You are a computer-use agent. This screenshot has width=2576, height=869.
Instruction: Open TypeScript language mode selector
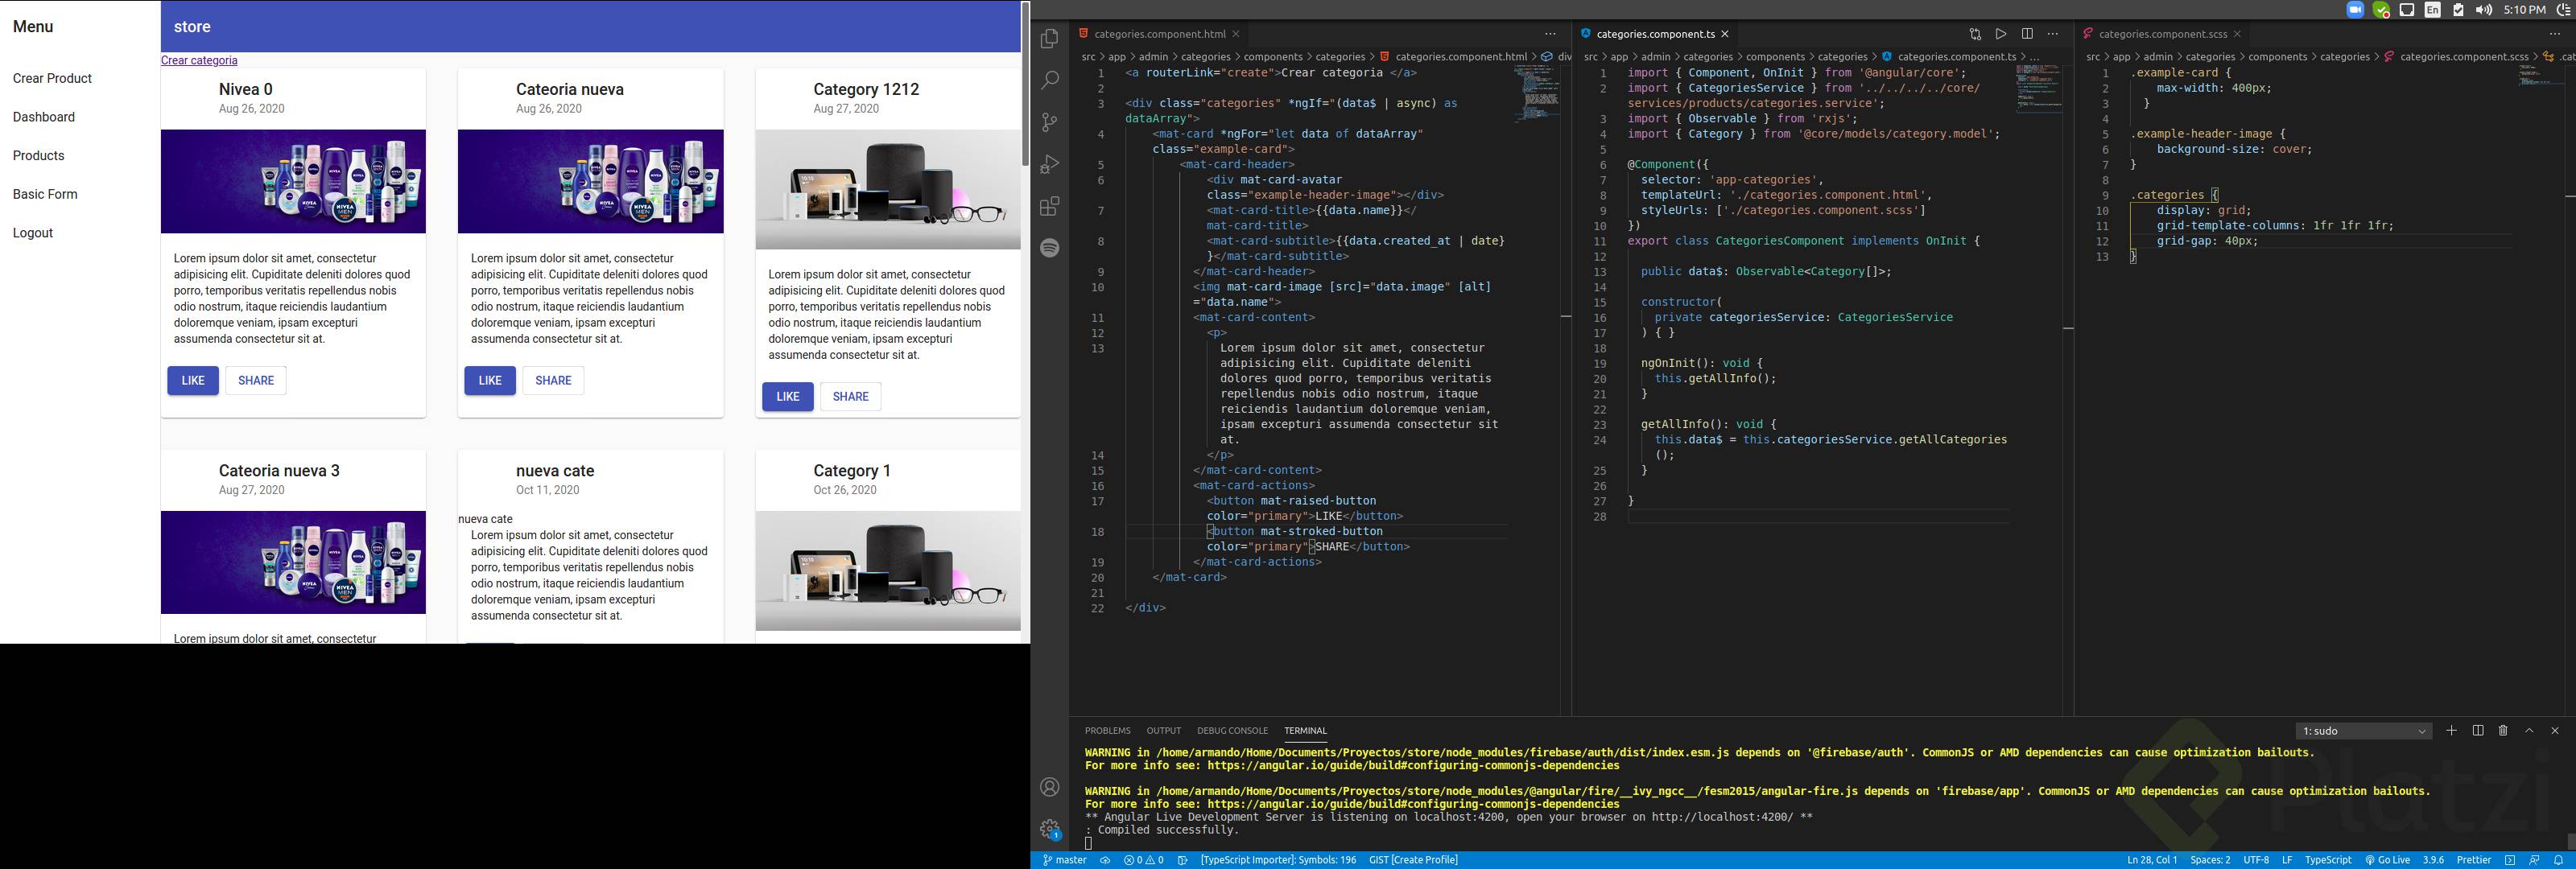(2327, 860)
